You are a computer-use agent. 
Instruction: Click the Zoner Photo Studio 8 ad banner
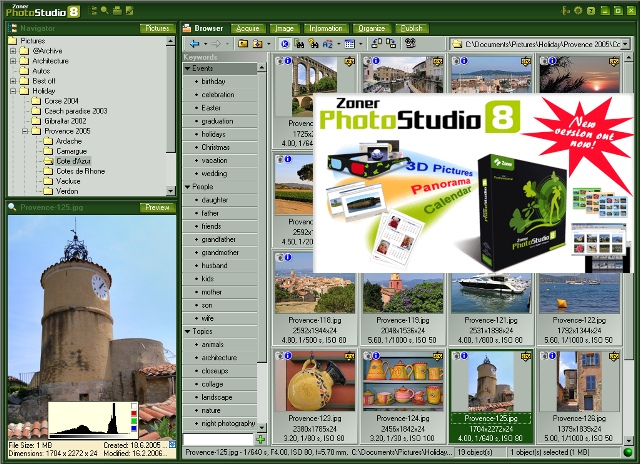(473, 183)
